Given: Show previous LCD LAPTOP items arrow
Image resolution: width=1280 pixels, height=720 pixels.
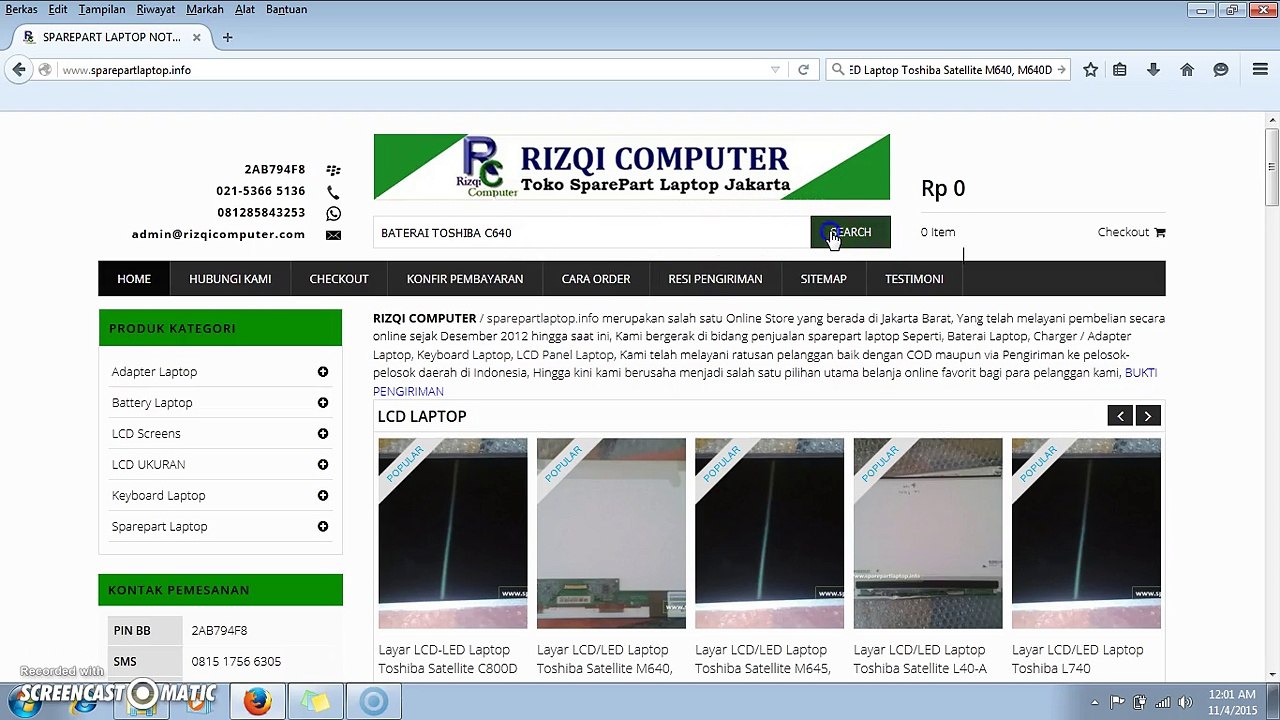Looking at the screenshot, I should click(1120, 416).
